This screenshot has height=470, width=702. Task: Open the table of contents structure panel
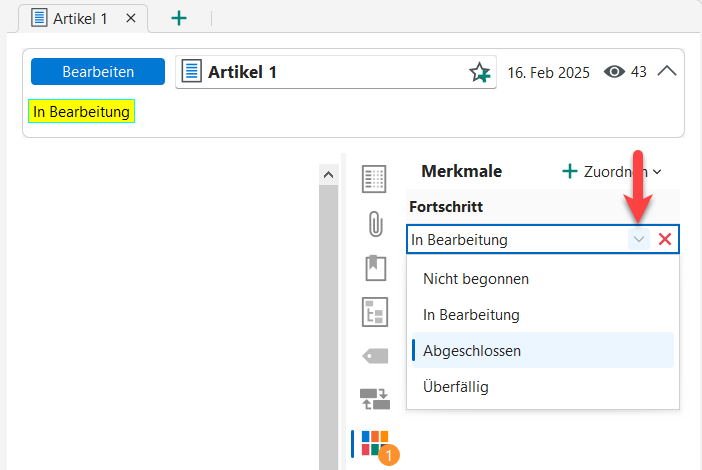tap(375, 312)
